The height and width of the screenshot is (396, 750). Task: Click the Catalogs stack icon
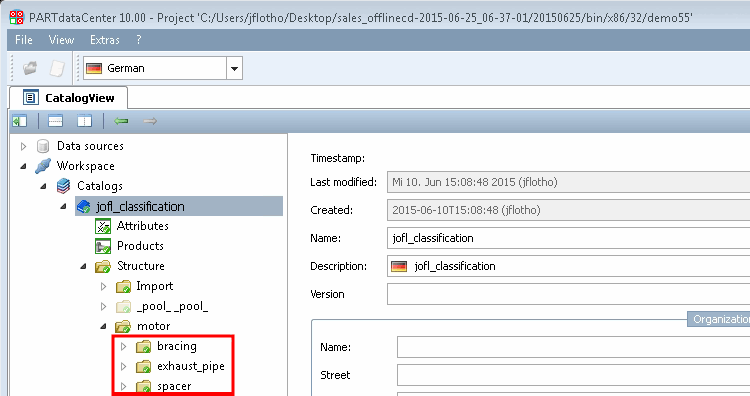[63, 186]
